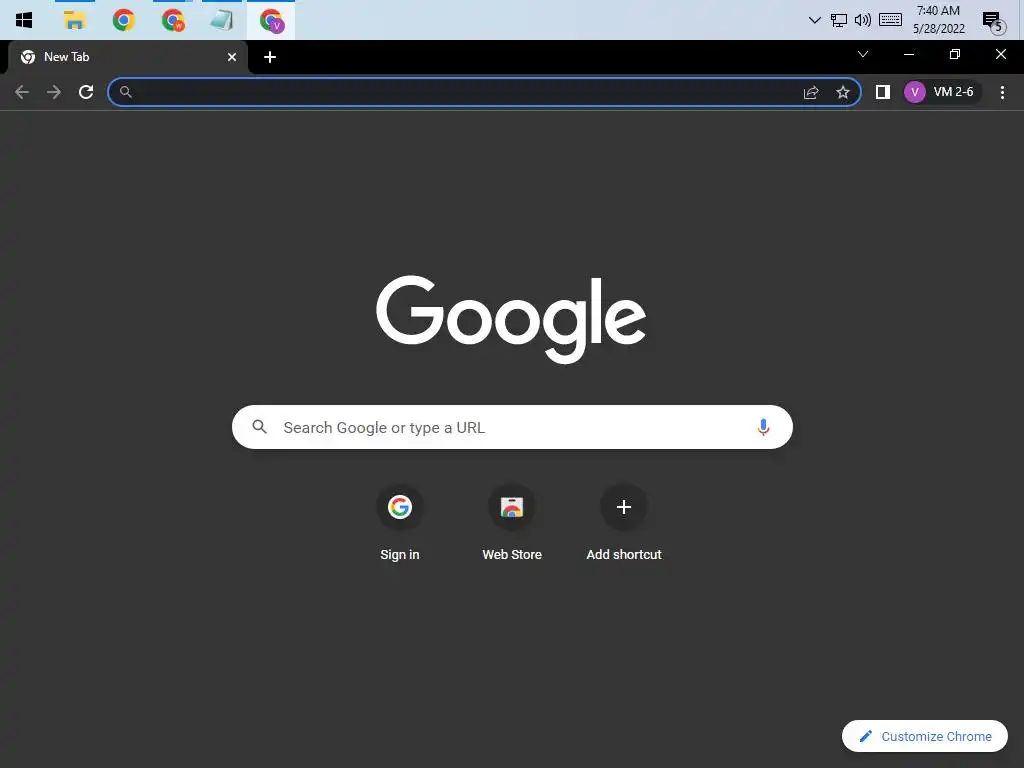Viewport: 1024px width, 768px height.
Task: Open network status in system tray
Action: click(839, 20)
